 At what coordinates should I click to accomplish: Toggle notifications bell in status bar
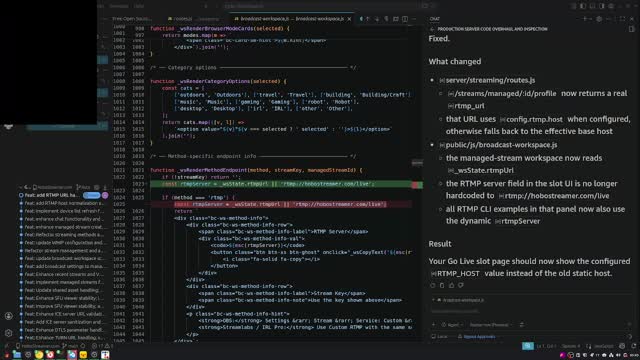coord(633,346)
